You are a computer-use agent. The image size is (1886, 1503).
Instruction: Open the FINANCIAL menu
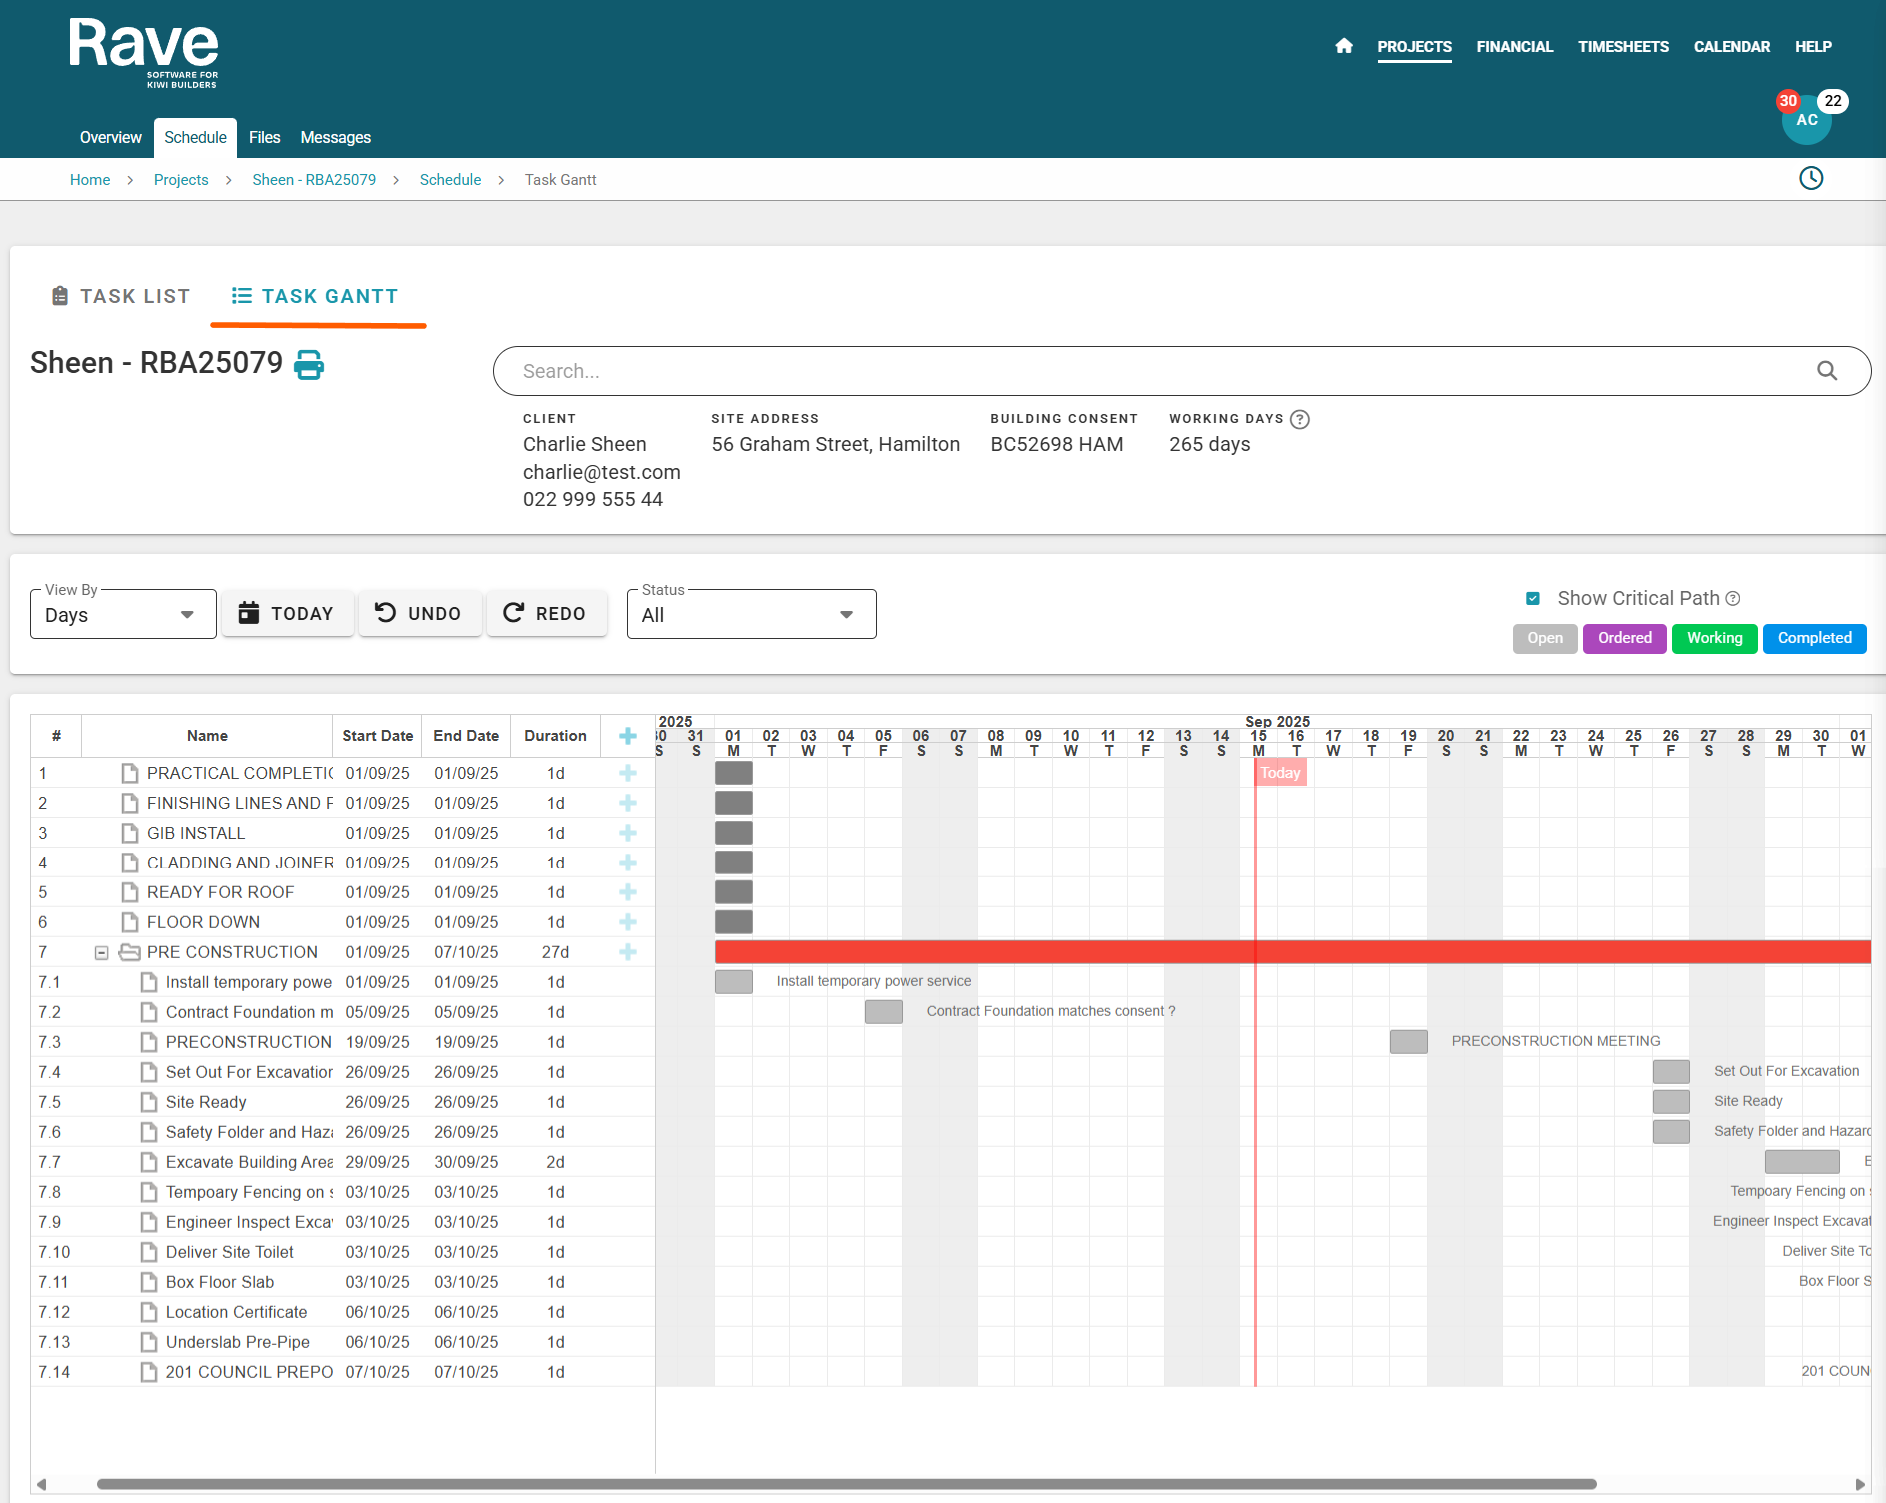1514,47
